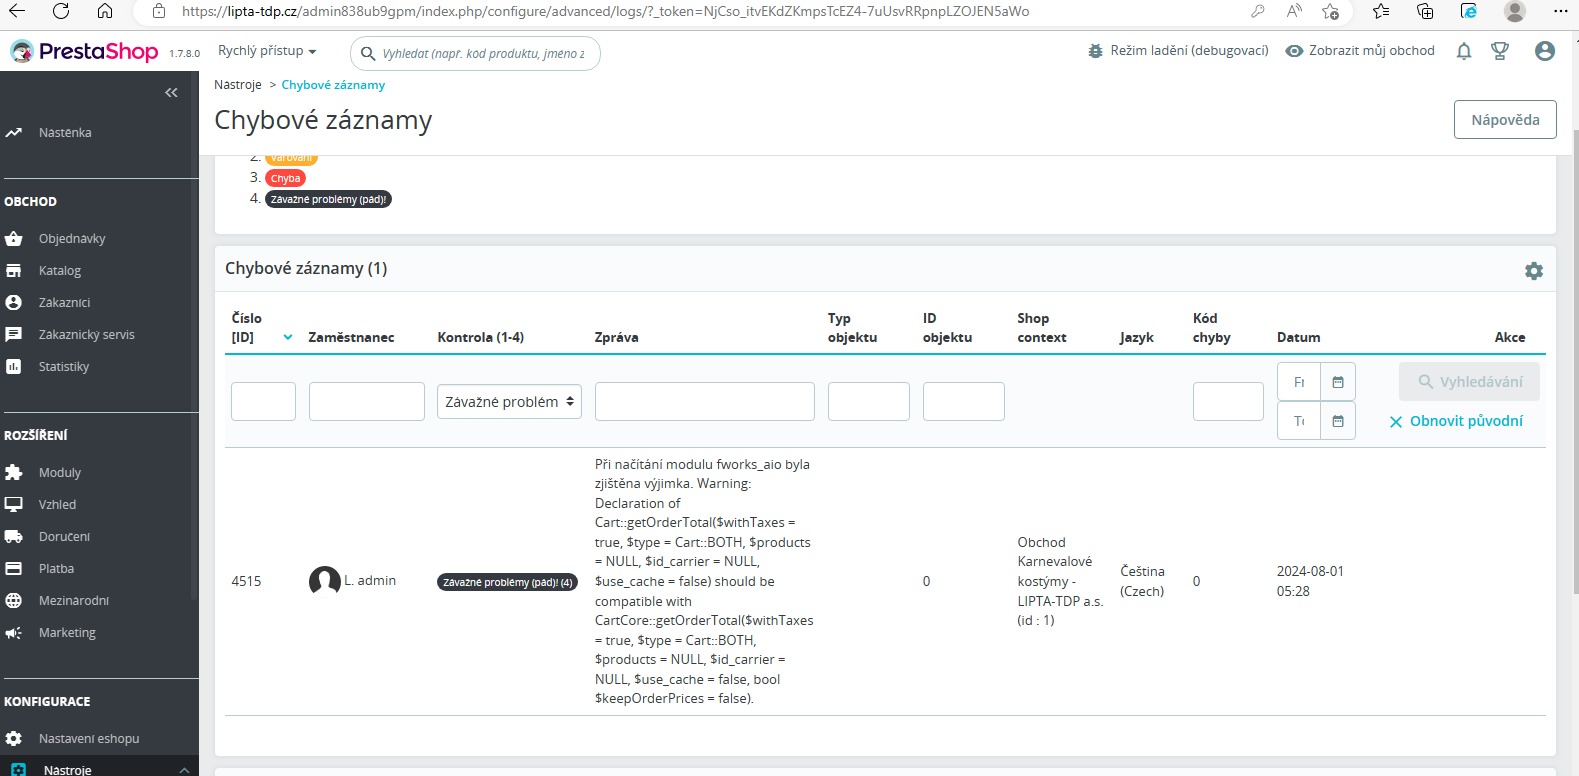Screen dimensions: 1579x776
Task: Open Nástěnka dashboard in sidebar
Action: [x=65, y=132]
